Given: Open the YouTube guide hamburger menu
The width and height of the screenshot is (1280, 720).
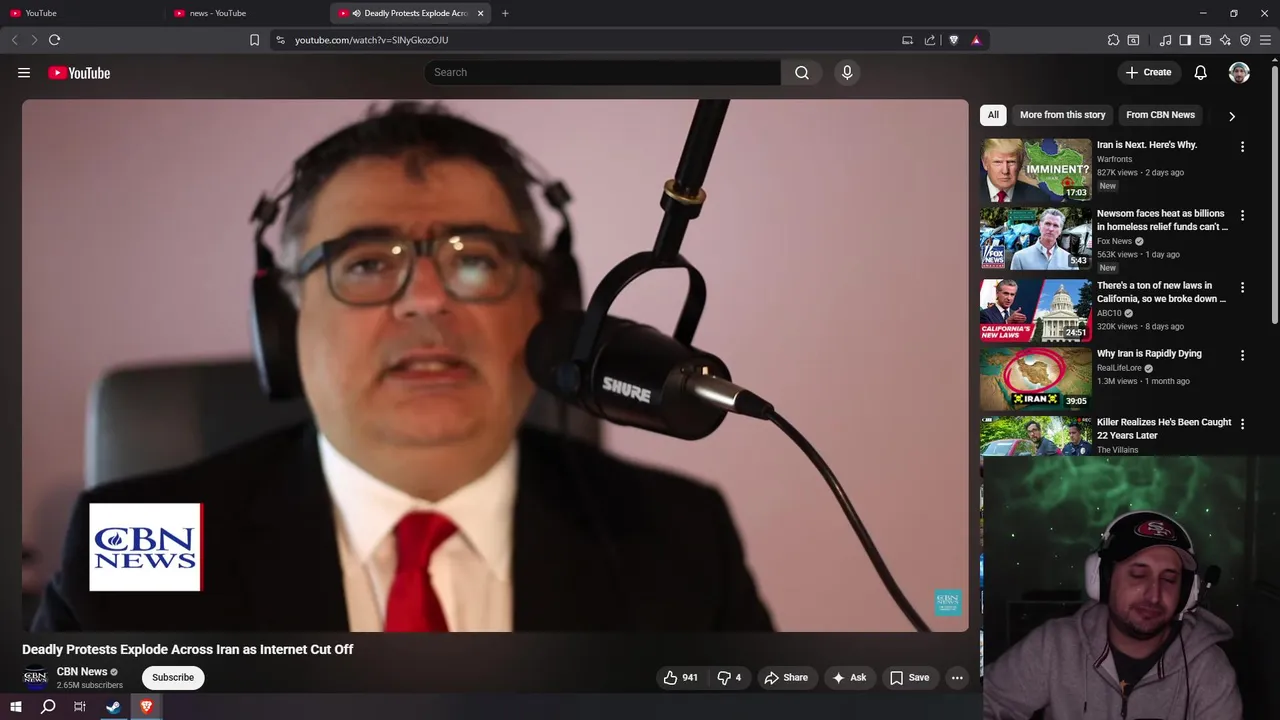Looking at the screenshot, I should (x=24, y=73).
